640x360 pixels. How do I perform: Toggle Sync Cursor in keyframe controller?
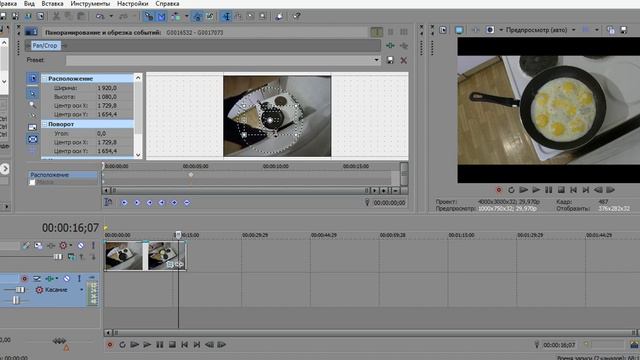108,202
